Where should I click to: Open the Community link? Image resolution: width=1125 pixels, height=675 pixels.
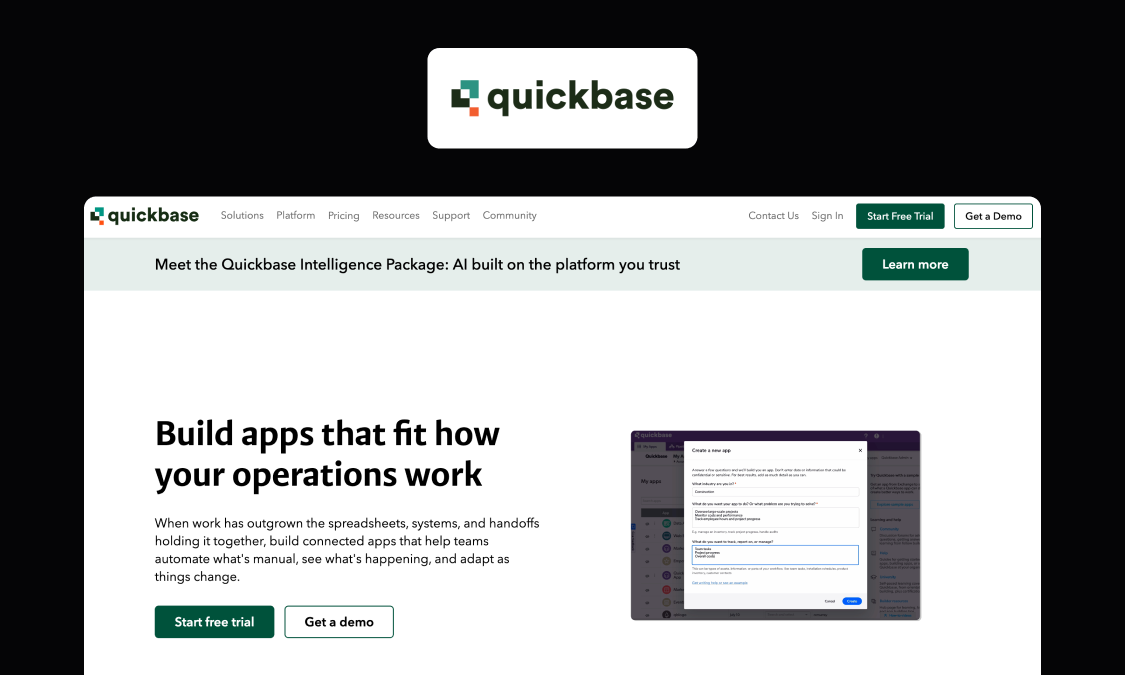click(x=509, y=215)
